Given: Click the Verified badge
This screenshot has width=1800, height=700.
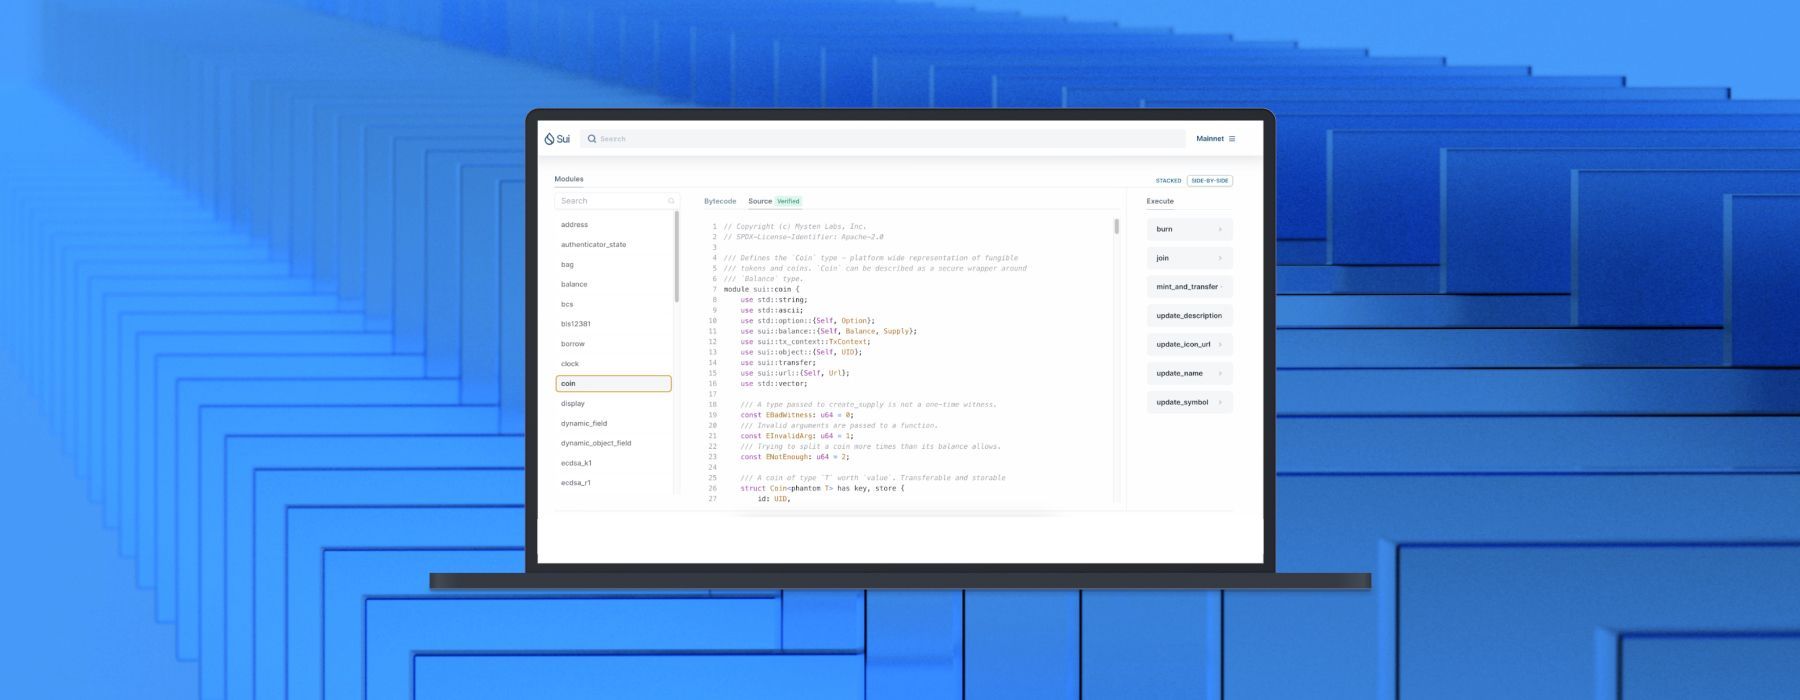Looking at the screenshot, I should [x=789, y=201].
